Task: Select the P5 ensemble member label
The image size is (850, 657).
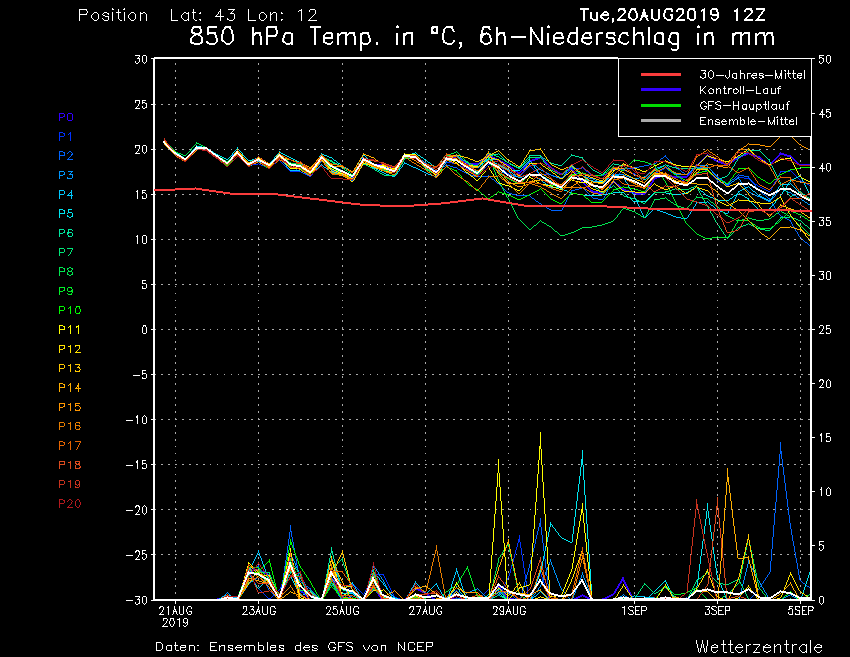Action: click(65, 214)
